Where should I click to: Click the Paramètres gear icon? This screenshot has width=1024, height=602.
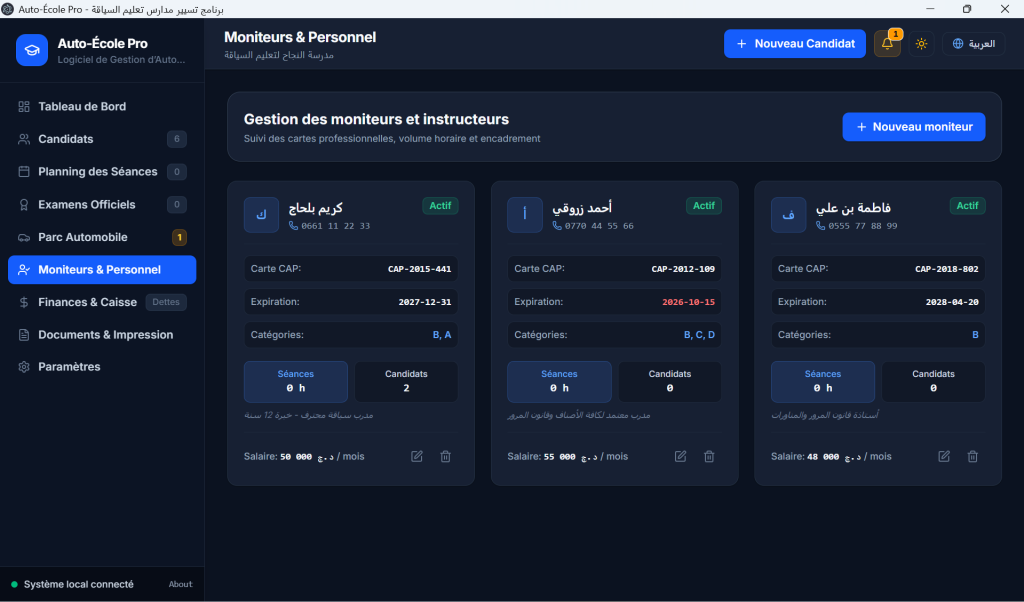coord(24,367)
